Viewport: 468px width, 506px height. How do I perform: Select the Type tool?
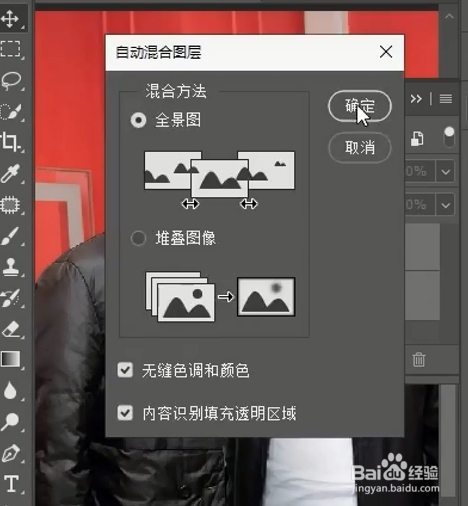point(11,484)
